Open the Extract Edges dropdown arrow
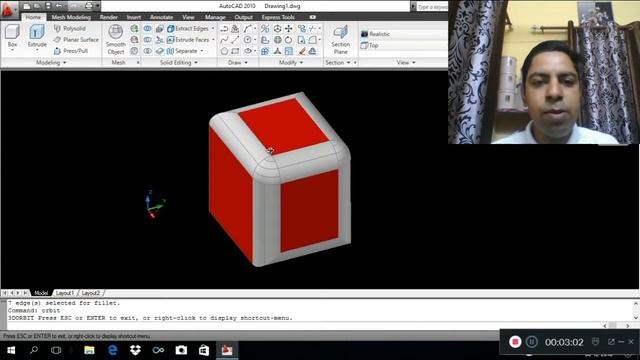The height and width of the screenshot is (360, 640). pos(213,29)
